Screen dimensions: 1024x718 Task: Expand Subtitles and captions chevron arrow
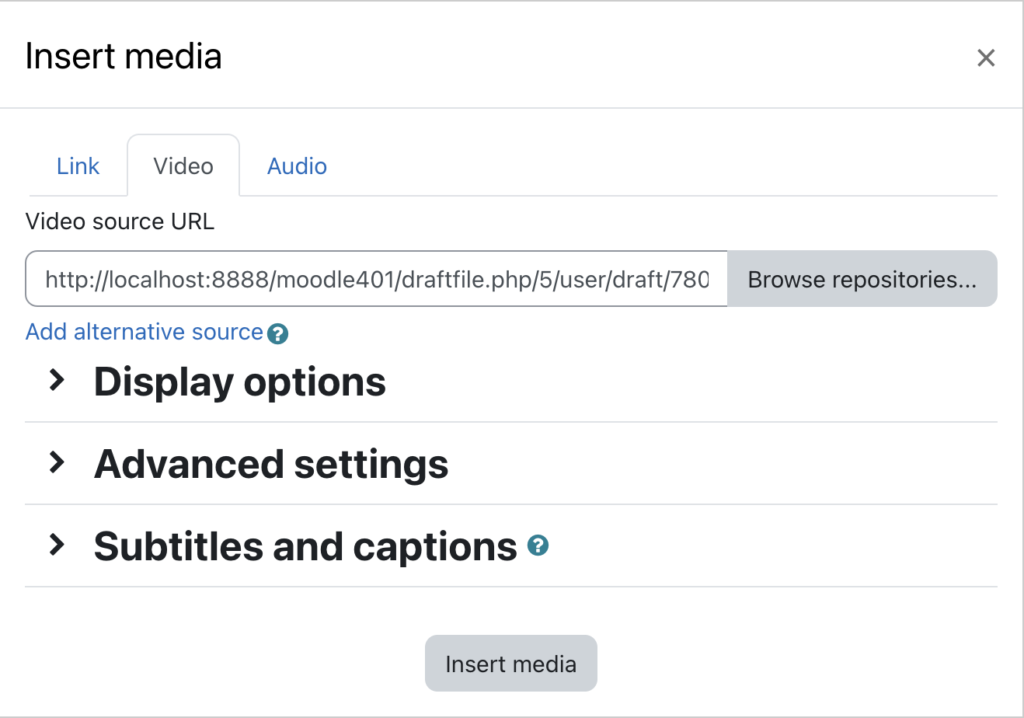tap(57, 545)
